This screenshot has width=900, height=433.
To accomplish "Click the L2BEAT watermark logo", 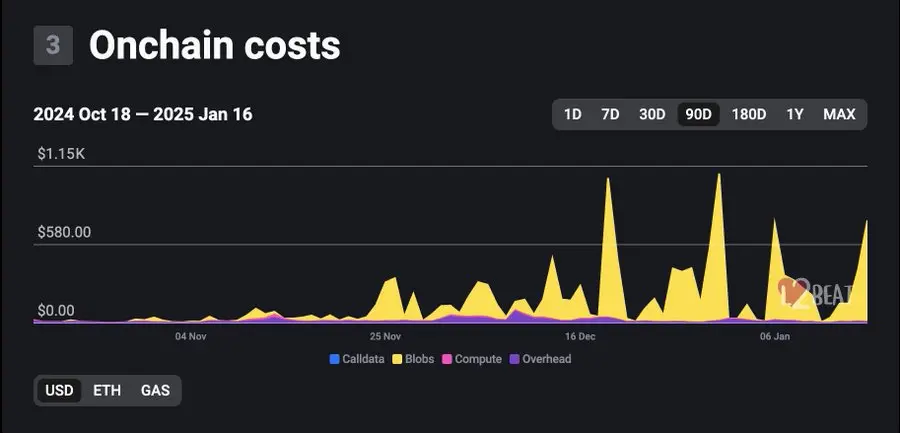I will coord(815,292).
